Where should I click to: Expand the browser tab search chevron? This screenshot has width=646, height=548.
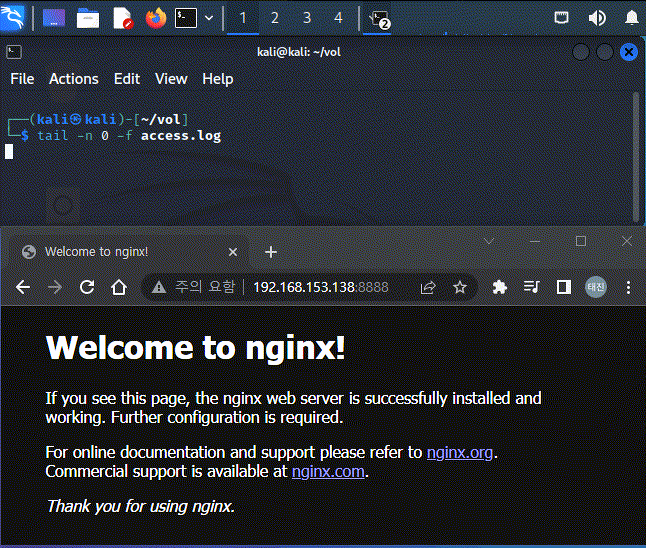(x=489, y=241)
